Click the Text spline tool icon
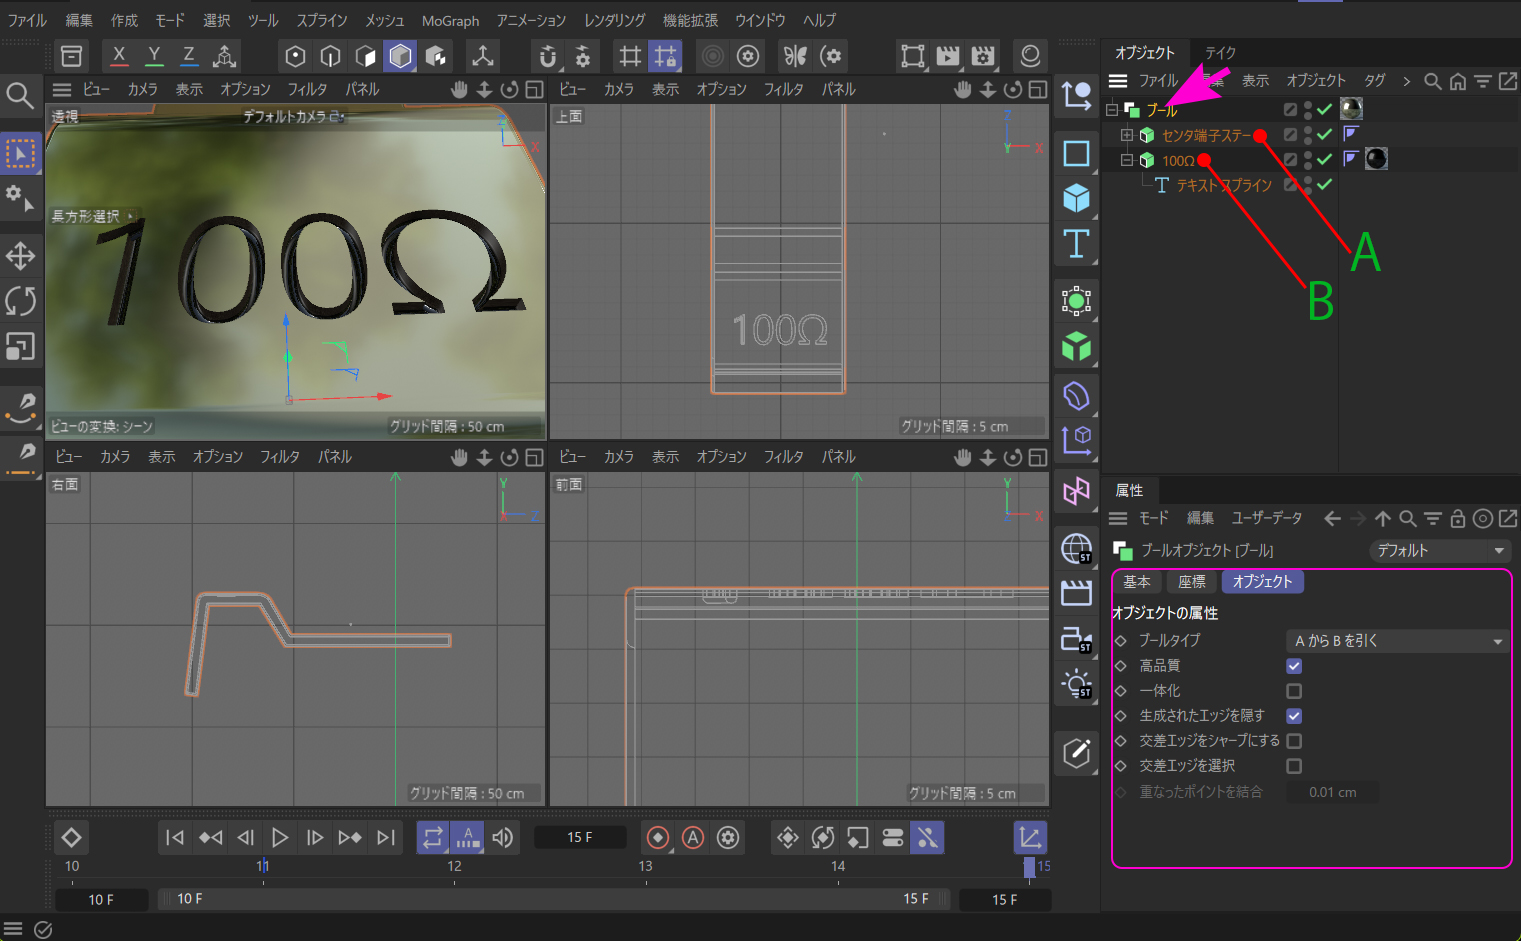1521x941 pixels. pyautogui.click(x=1076, y=243)
